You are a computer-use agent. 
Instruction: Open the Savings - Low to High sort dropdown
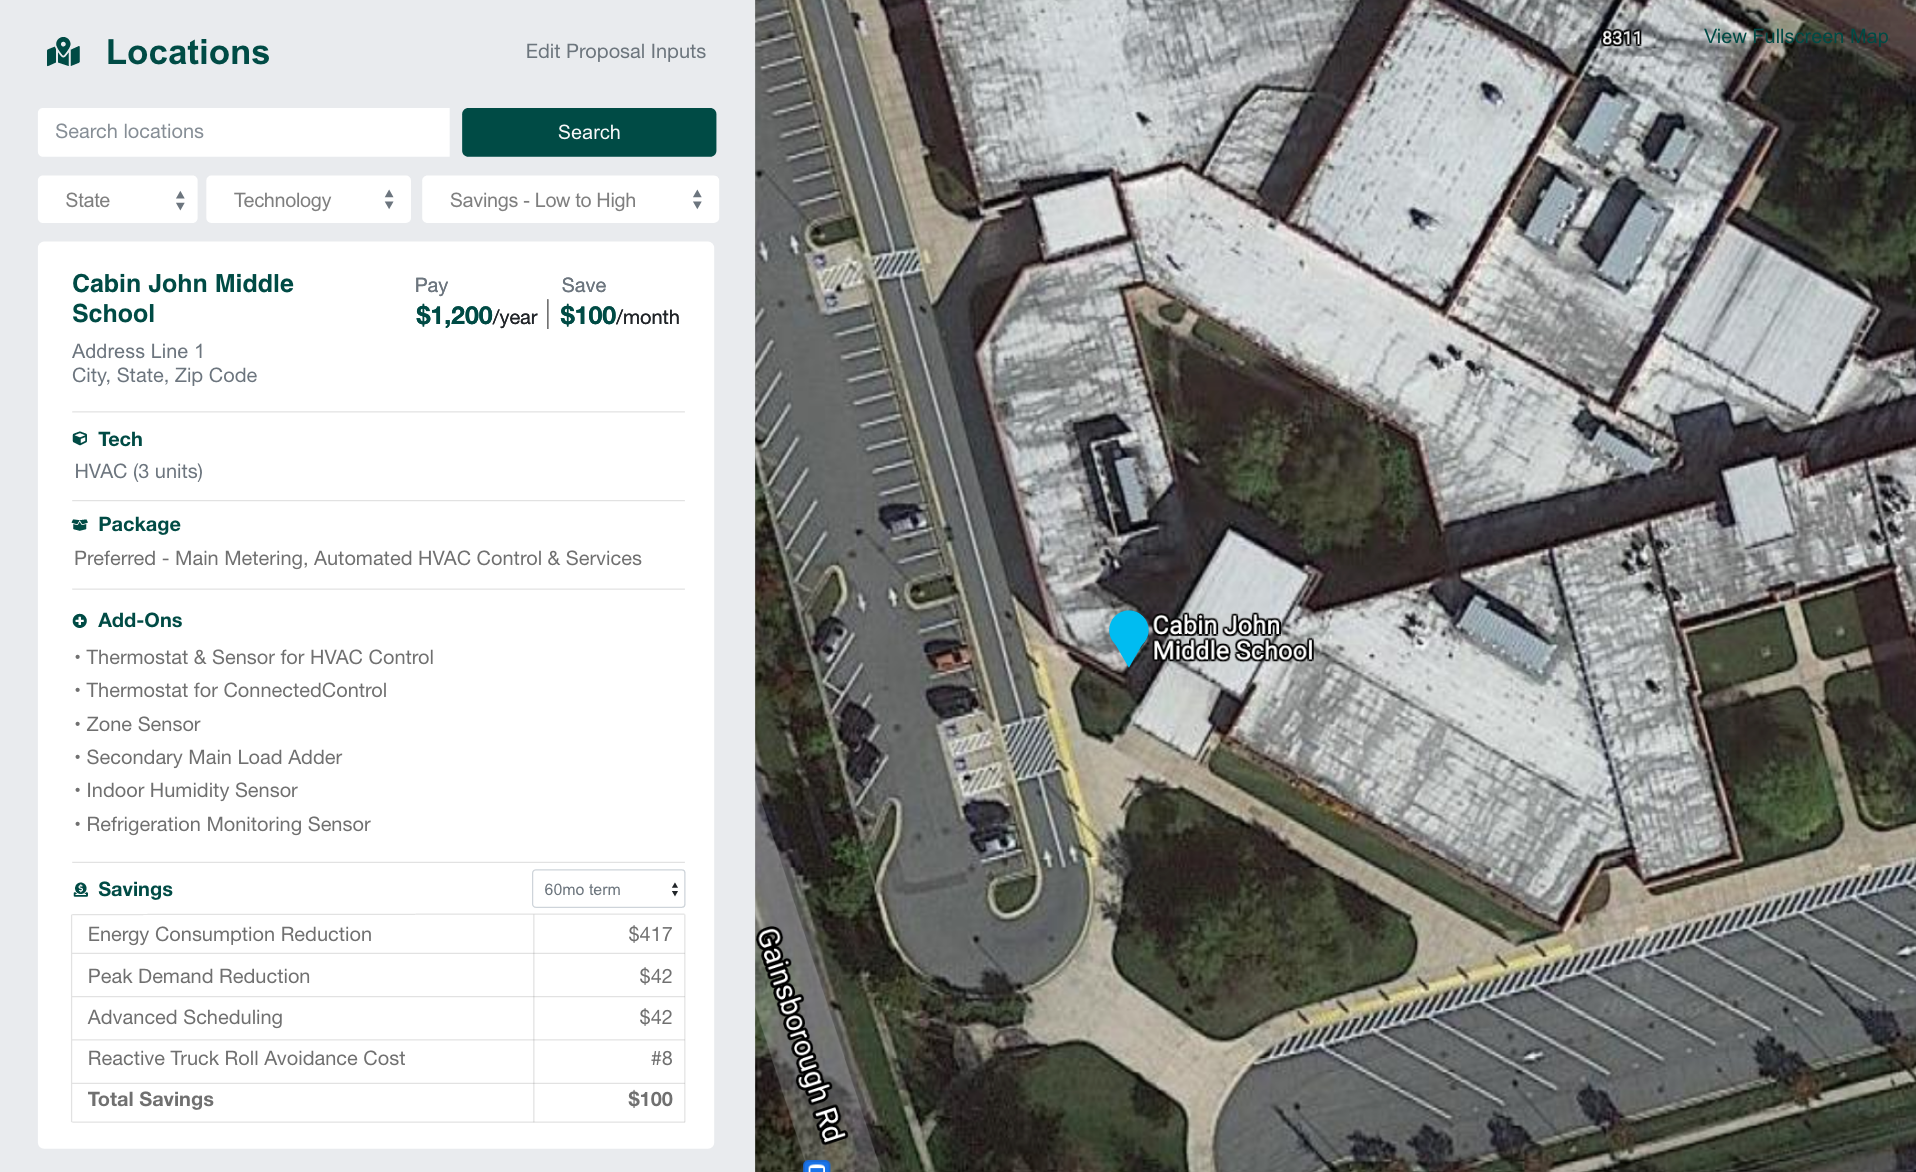570,200
